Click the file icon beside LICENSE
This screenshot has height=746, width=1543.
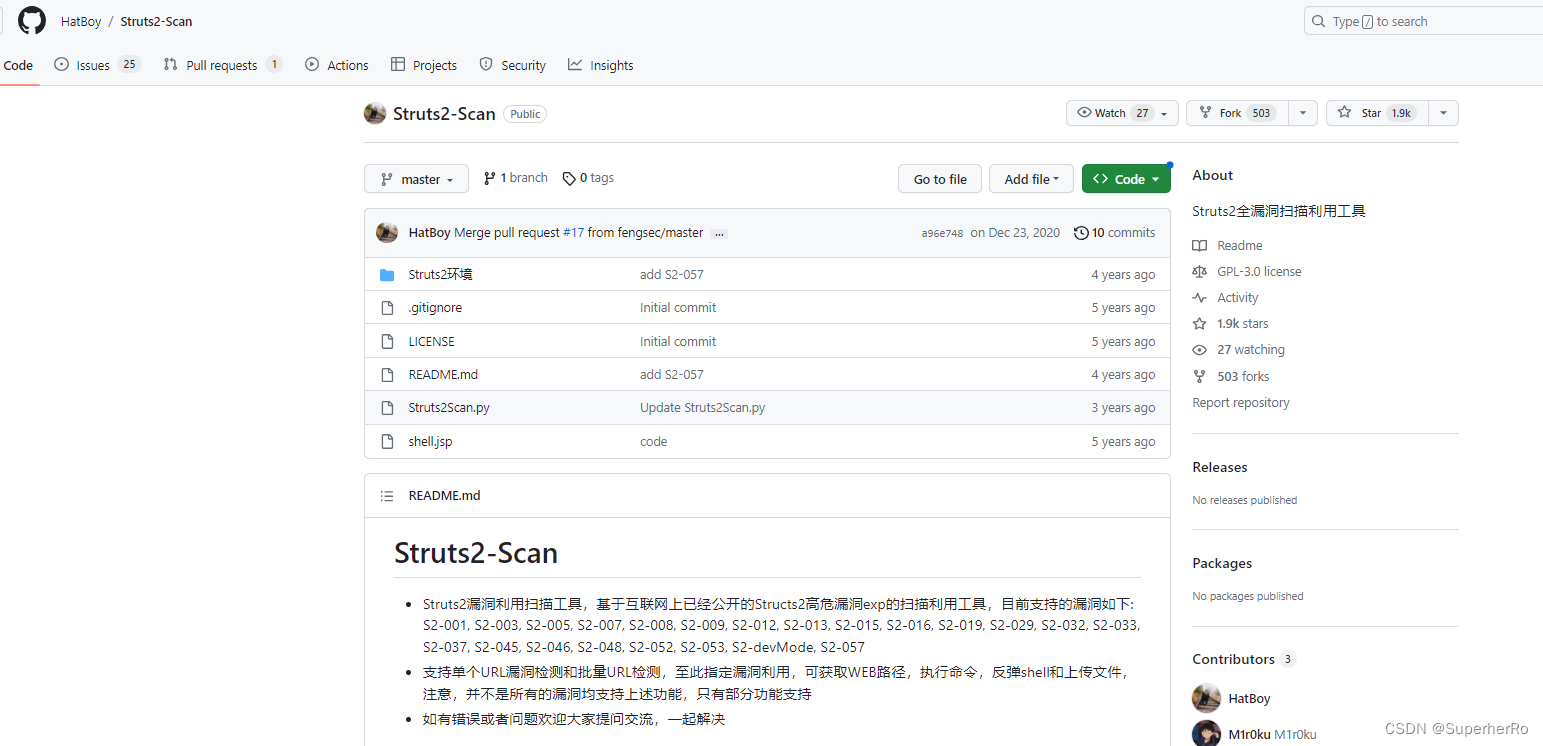click(387, 342)
